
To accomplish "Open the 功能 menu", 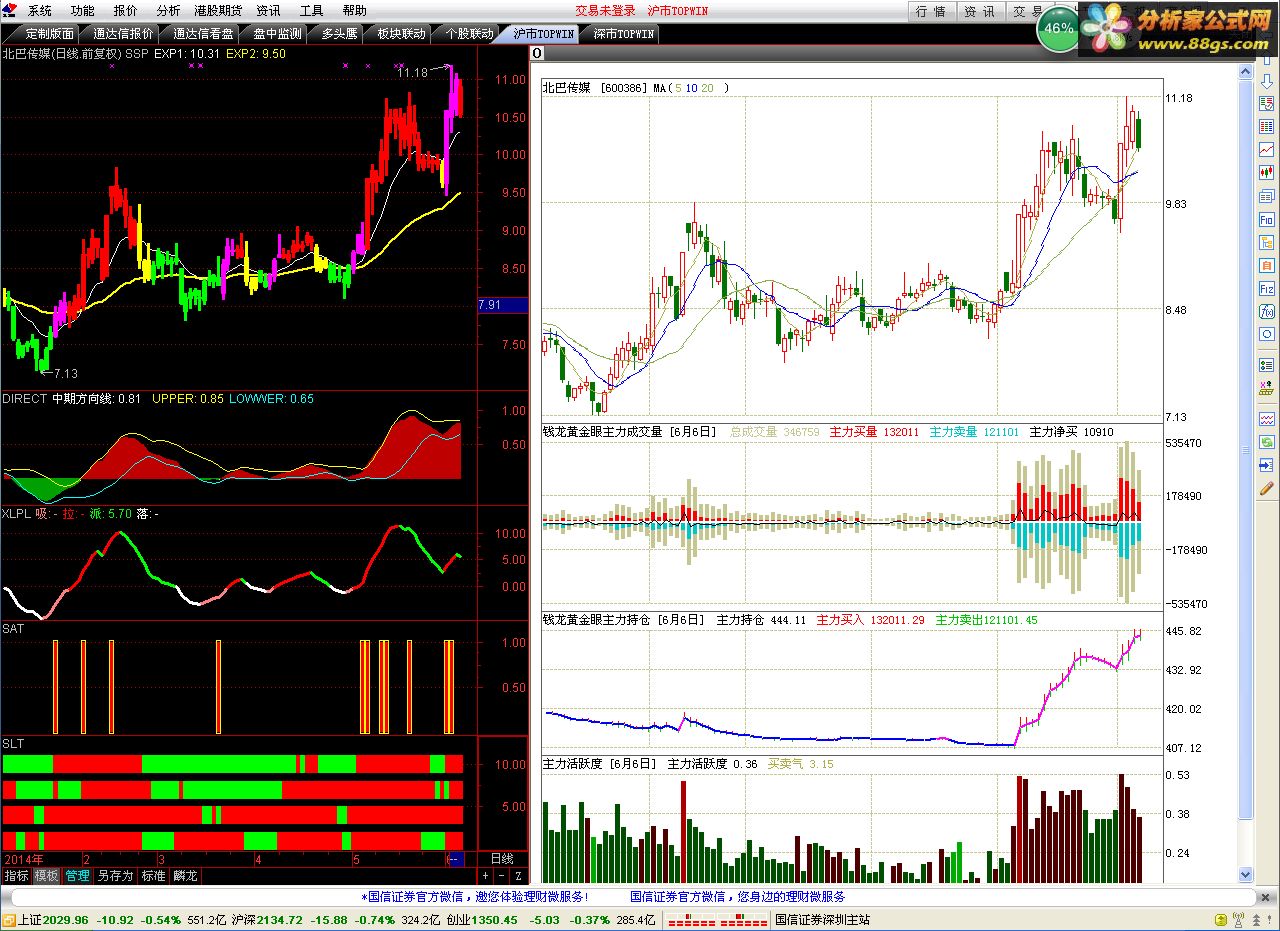I will (83, 11).
